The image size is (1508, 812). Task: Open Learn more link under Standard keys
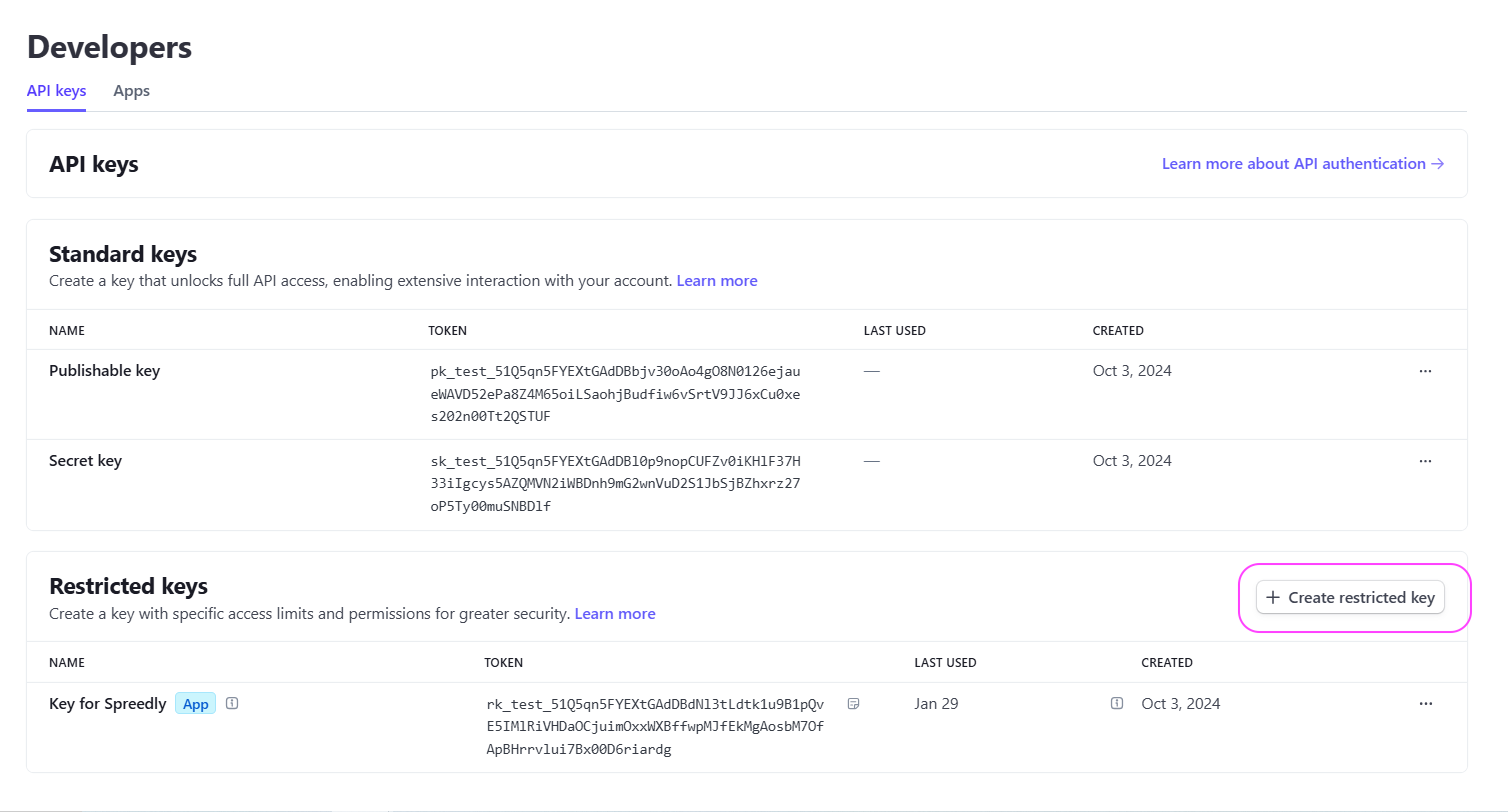tap(716, 281)
